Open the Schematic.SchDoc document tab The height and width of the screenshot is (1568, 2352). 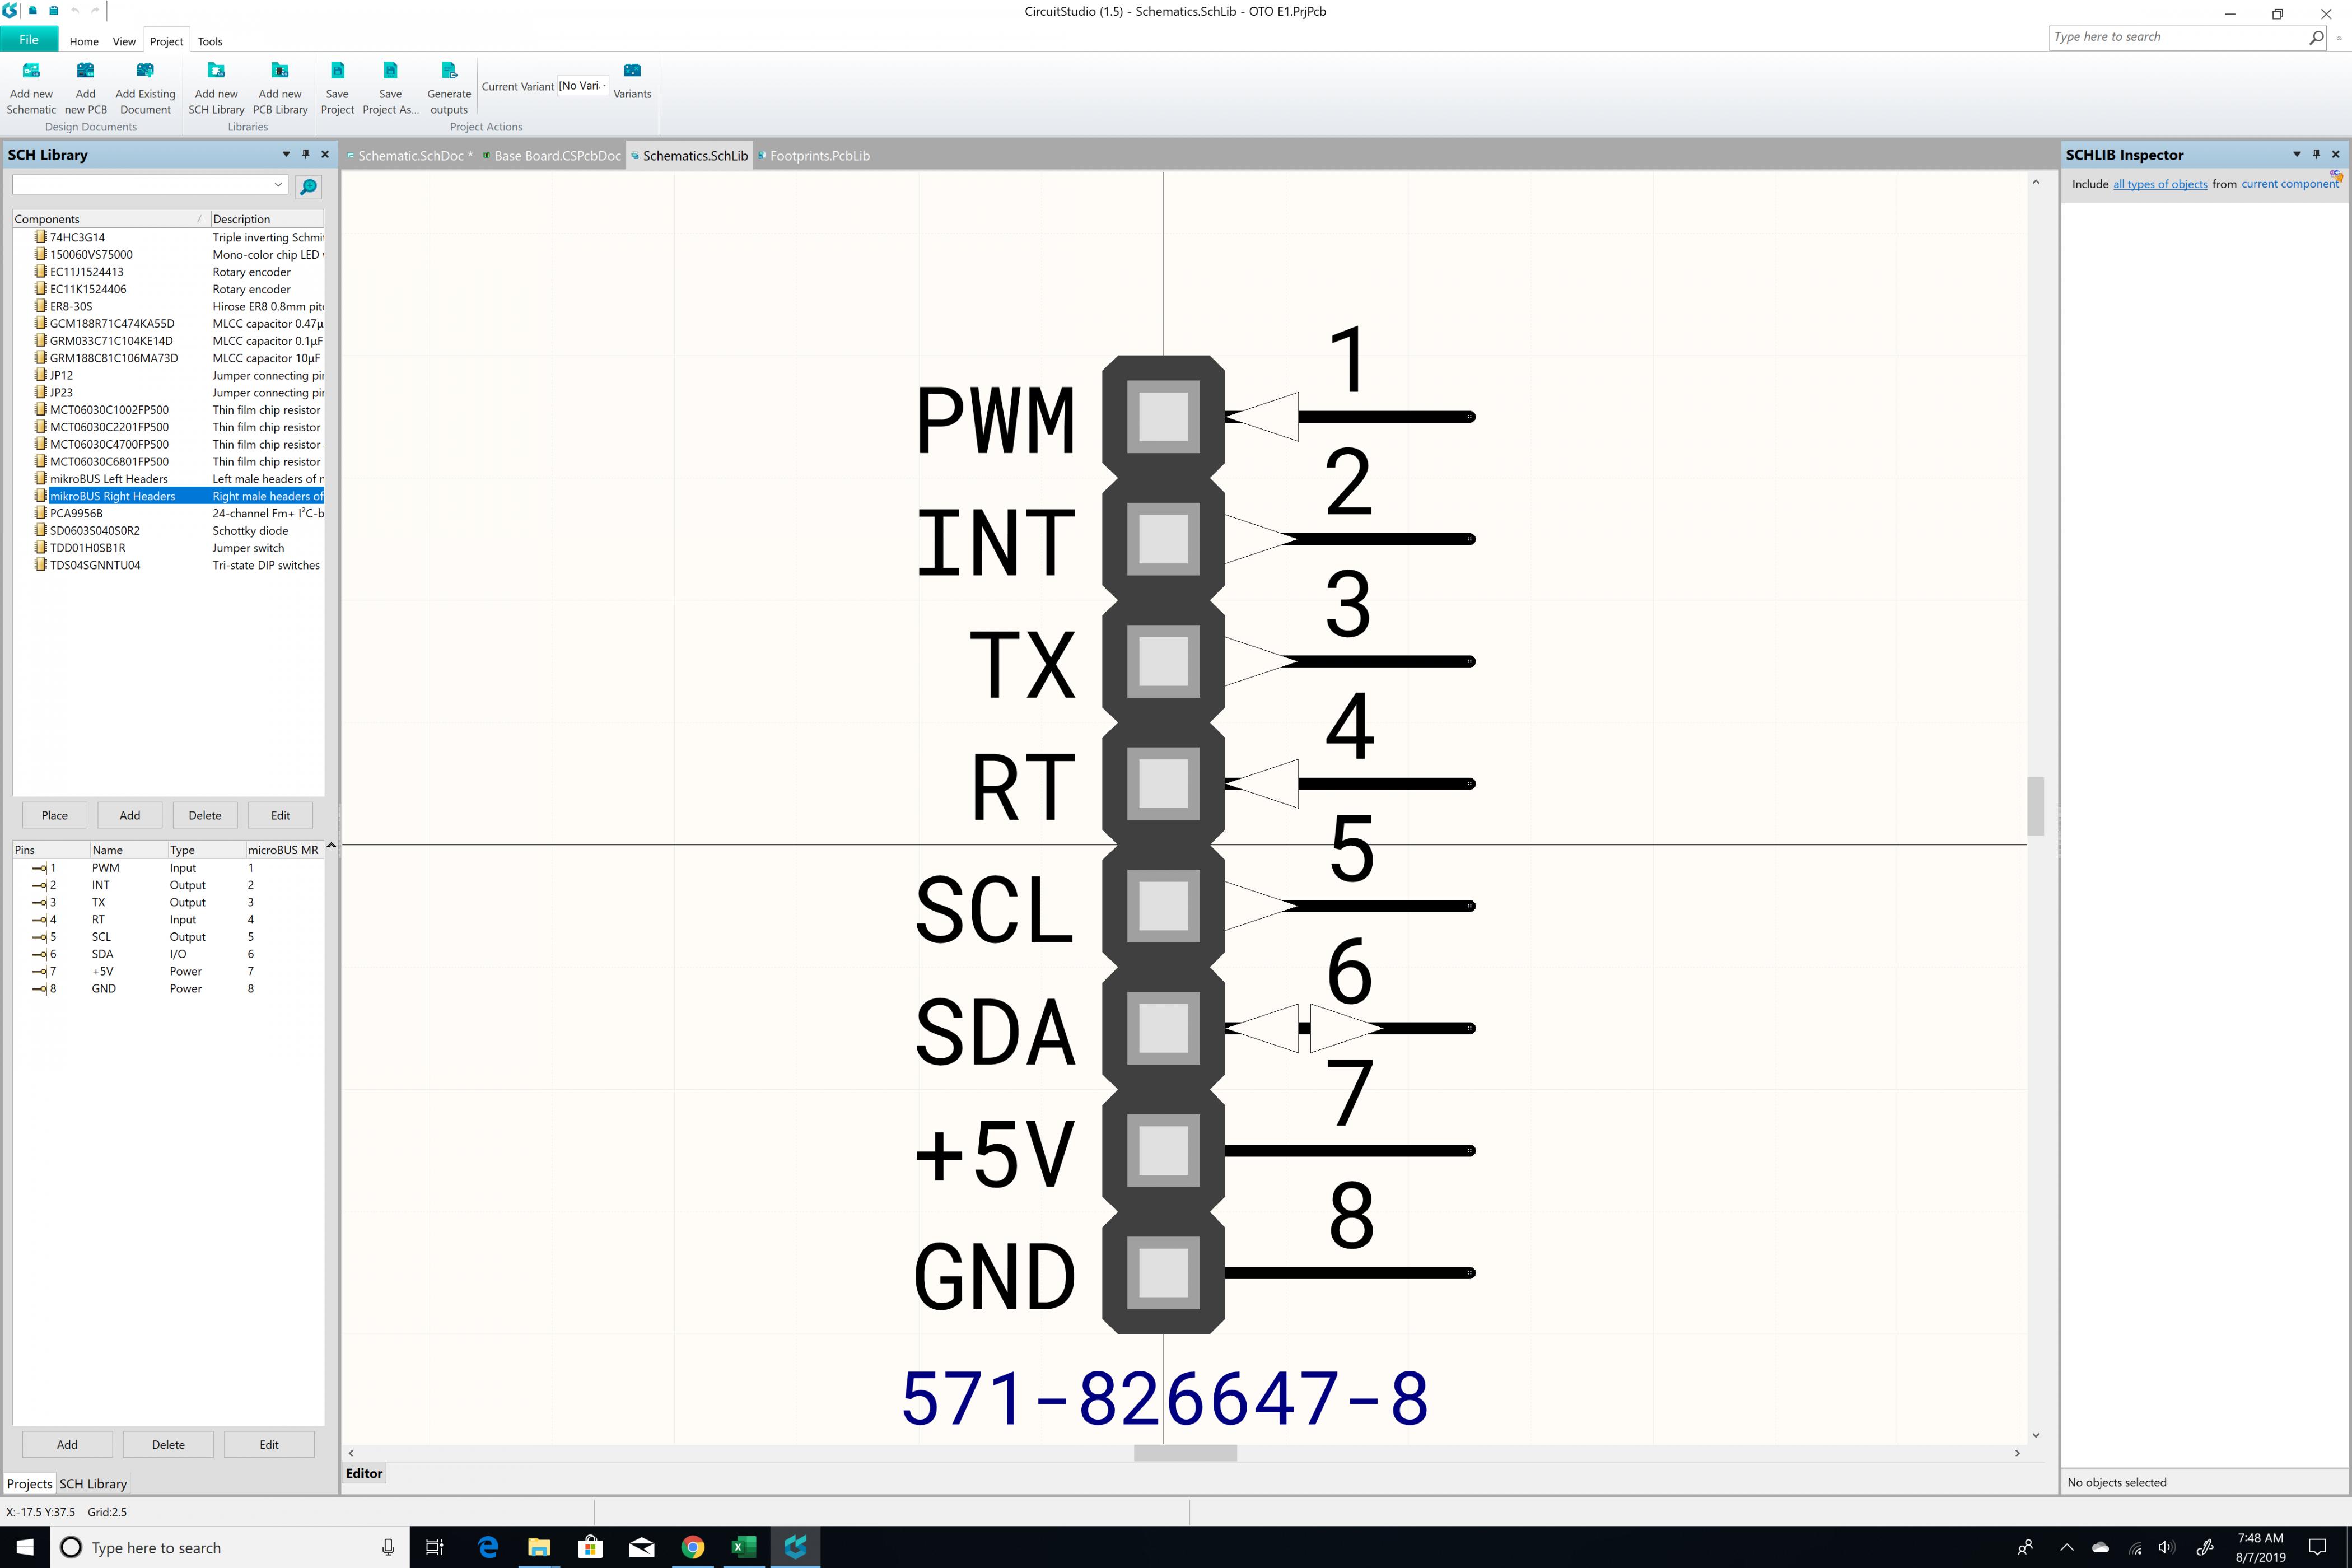click(410, 156)
